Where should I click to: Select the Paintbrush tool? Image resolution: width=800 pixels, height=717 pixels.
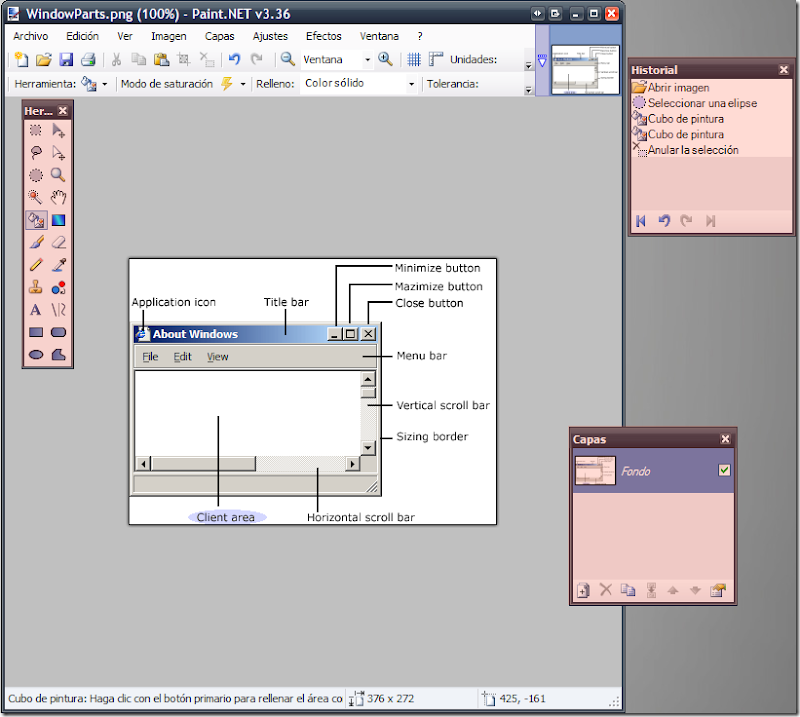[x=36, y=243]
